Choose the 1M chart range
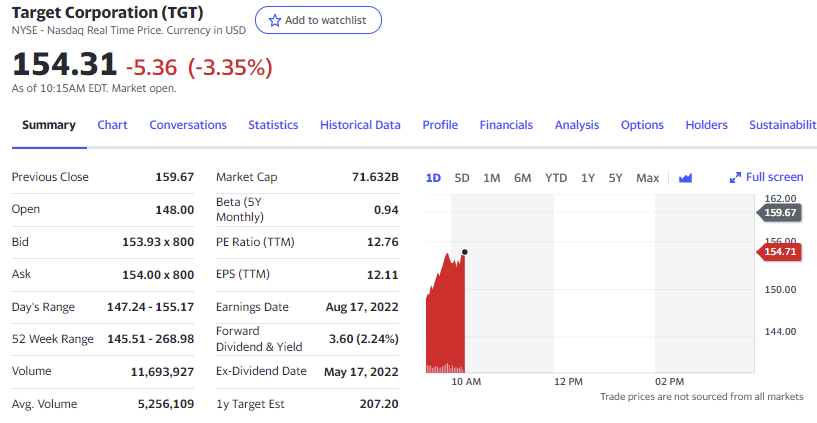Viewport: 817px width, 423px height. click(492, 178)
